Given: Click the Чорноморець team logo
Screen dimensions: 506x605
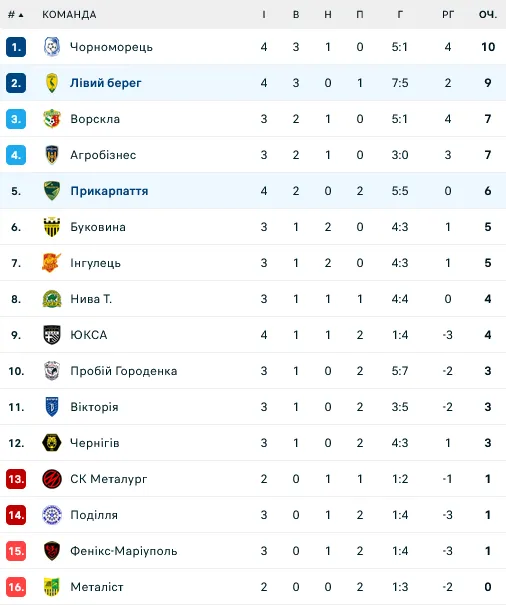Looking at the screenshot, I should pyautogui.click(x=52, y=47).
